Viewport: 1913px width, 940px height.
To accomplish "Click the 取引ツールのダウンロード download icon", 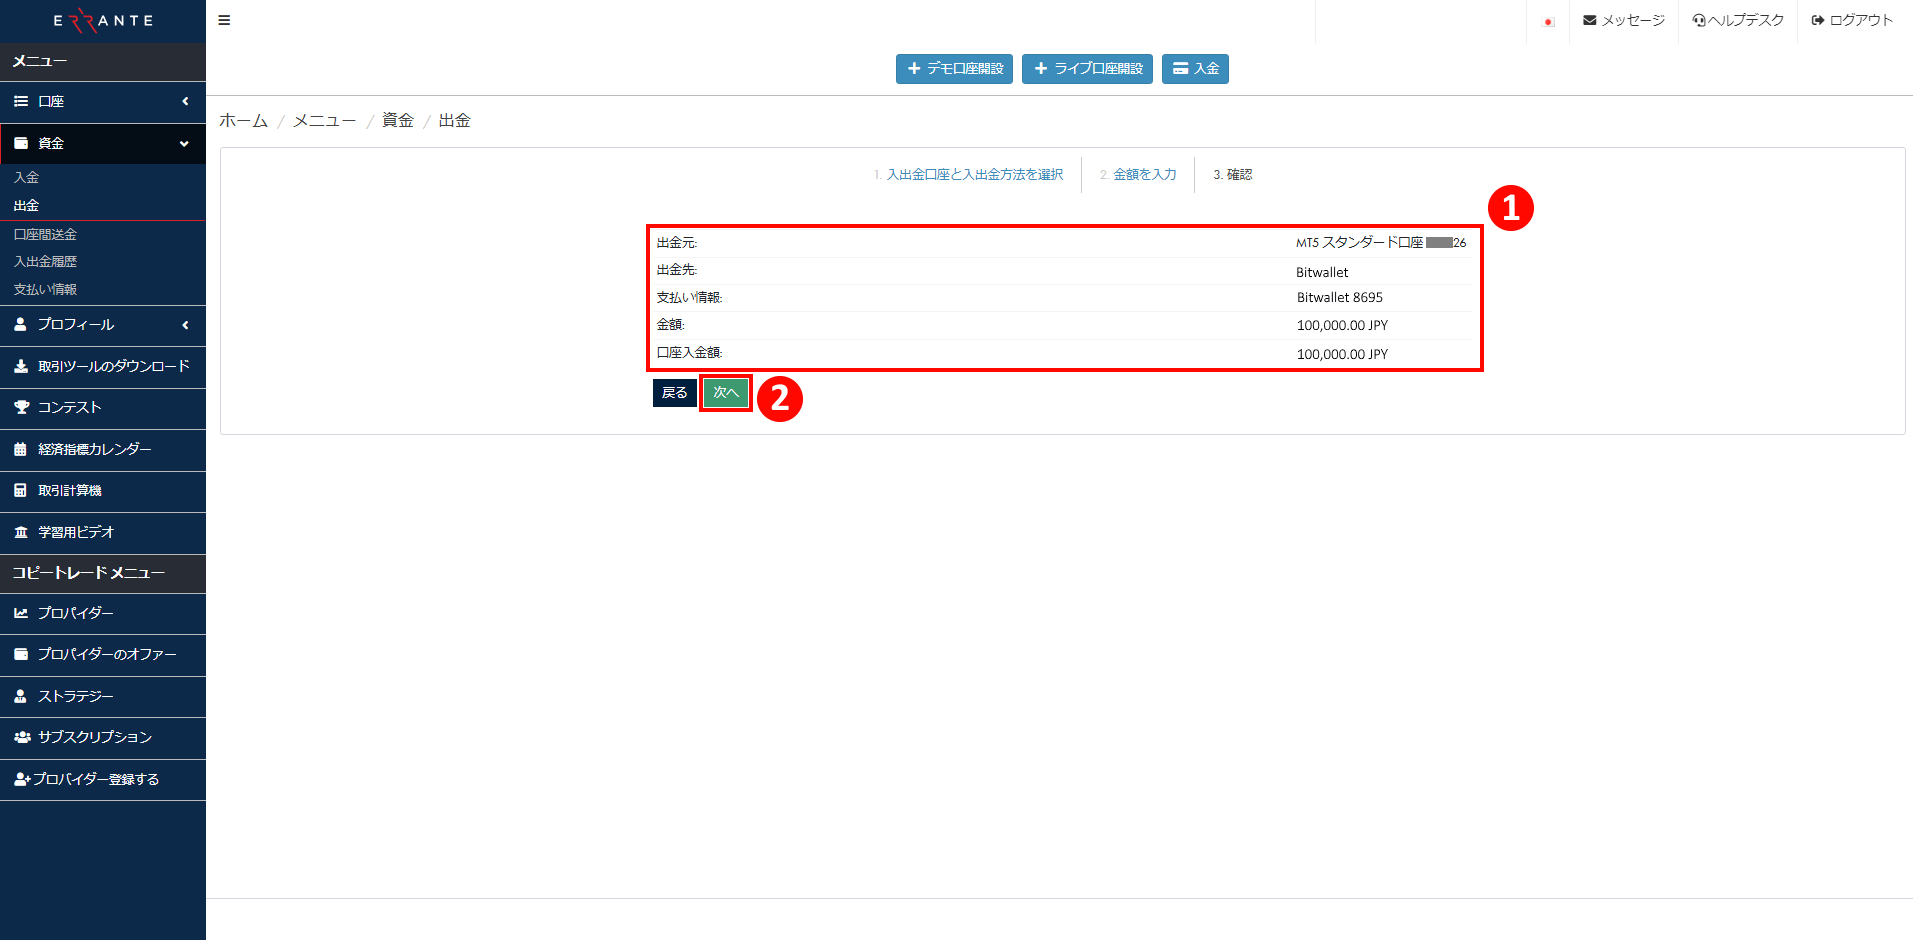I will pos(21,366).
